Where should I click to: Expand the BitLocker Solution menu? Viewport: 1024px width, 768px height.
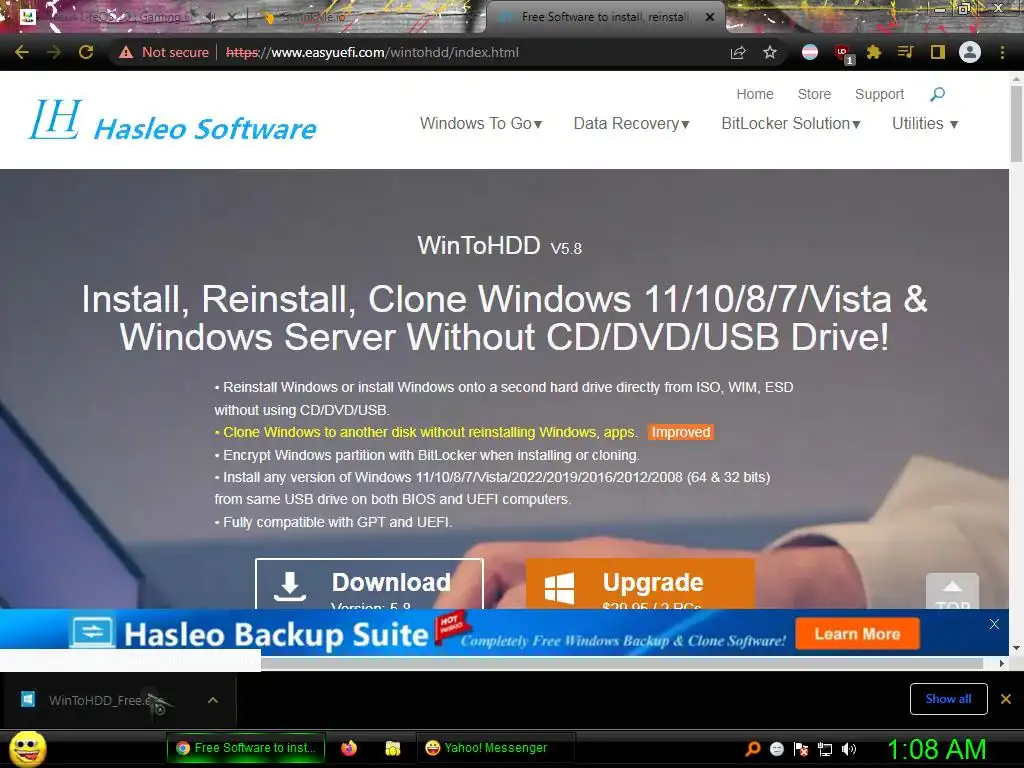(791, 123)
